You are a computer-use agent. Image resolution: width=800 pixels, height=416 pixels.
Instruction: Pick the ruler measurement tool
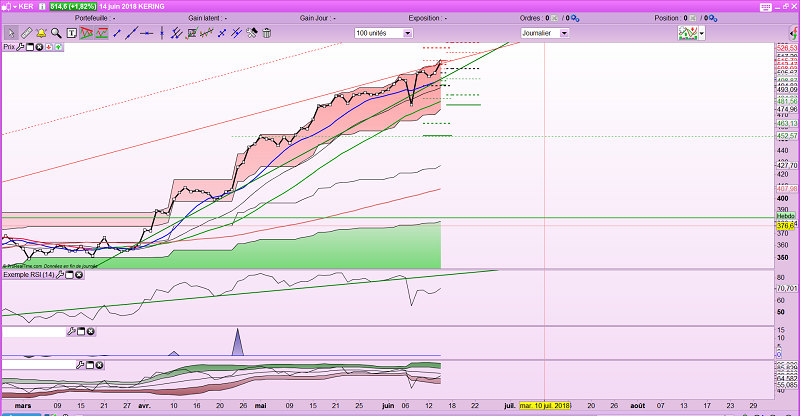click(x=26, y=33)
